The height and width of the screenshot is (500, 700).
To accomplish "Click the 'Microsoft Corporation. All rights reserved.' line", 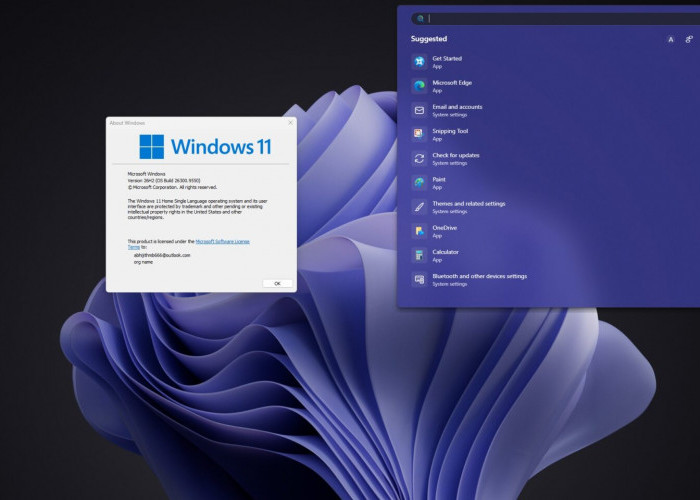I will point(172,188).
